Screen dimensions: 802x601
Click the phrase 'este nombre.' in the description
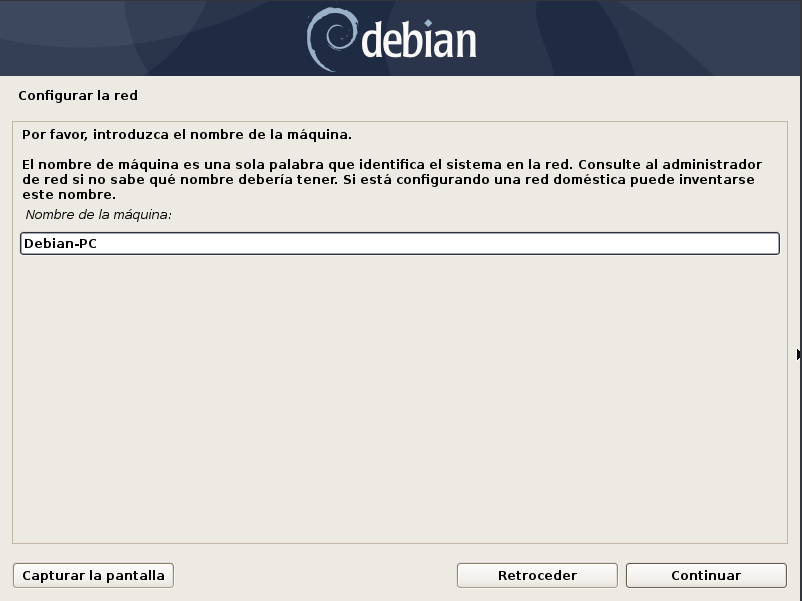(x=69, y=195)
